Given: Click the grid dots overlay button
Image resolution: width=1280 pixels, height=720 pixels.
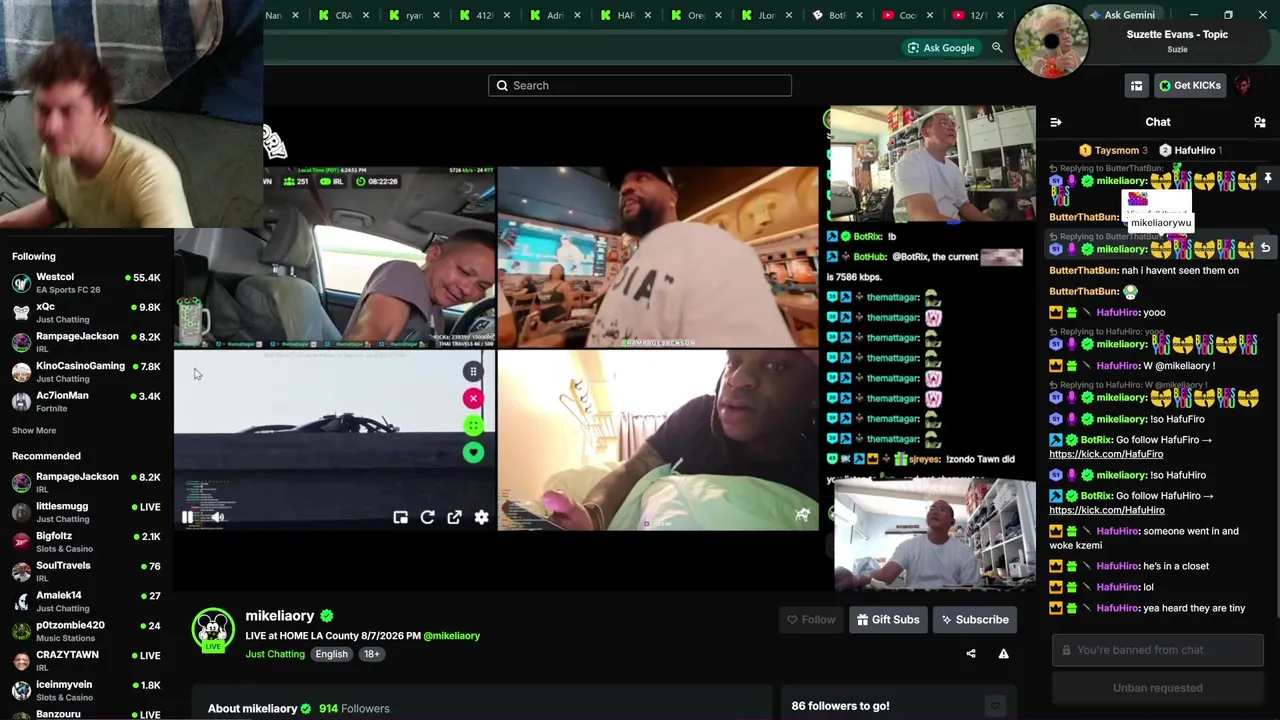Looking at the screenshot, I should coord(473,372).
